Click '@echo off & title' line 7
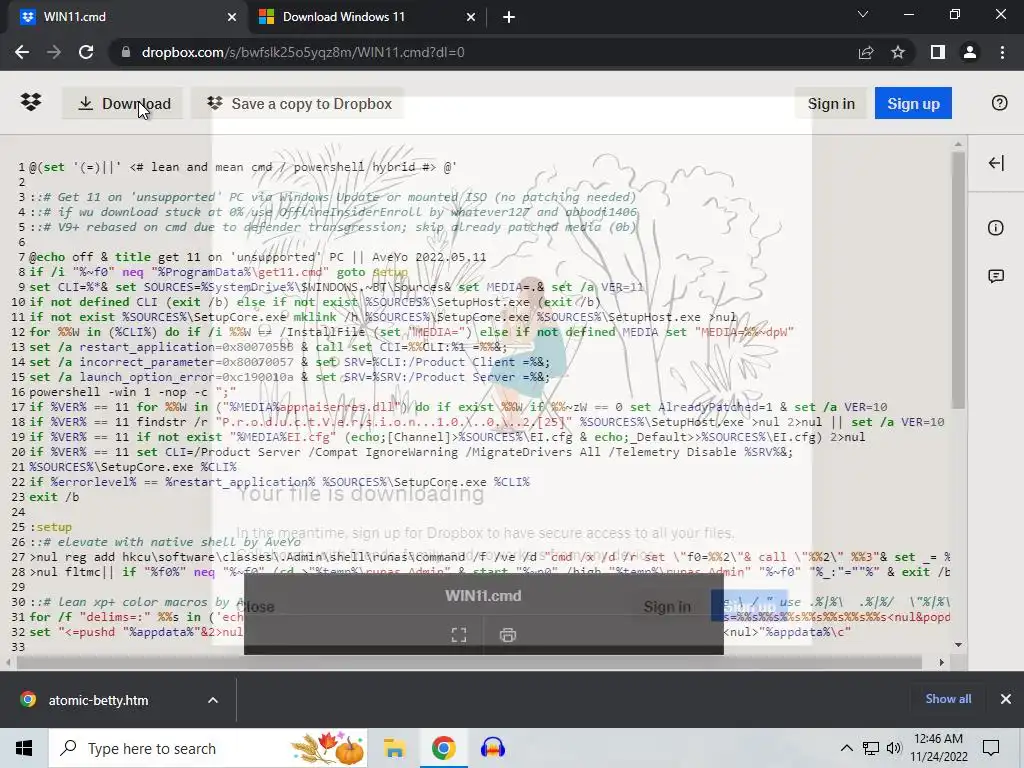 click(90, 257)
